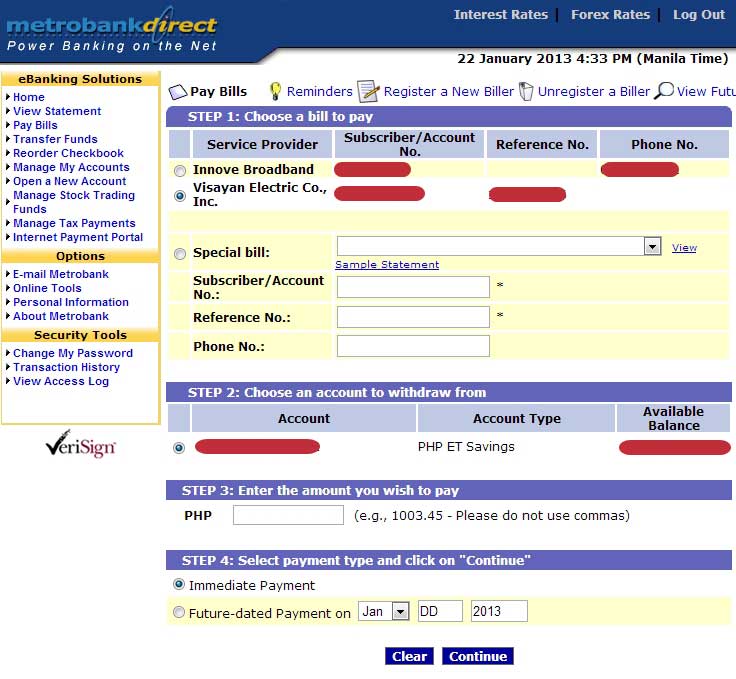This screenshot has width=736, height=679.
Task: Open Forex Rates in the header
Action: tap(610, 15)
